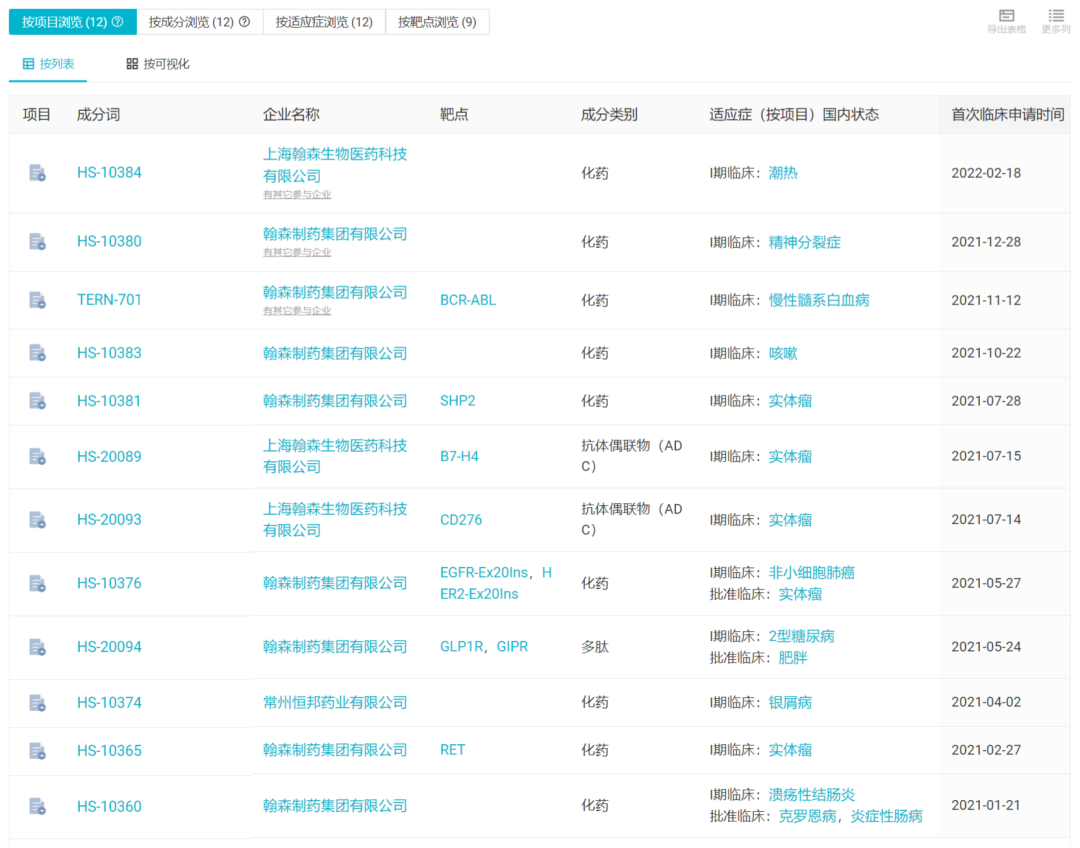Open the HS-10380 ingredient link
The image size is (1080, 848).
click(x=110, y=242)
